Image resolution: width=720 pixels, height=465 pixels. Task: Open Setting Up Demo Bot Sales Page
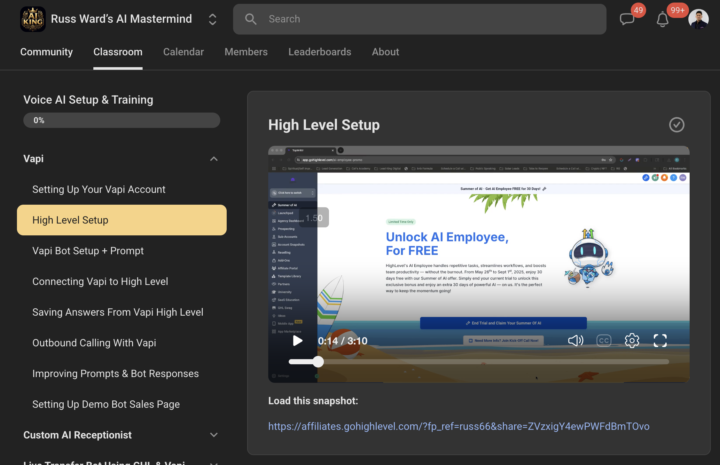coord(122,404)
